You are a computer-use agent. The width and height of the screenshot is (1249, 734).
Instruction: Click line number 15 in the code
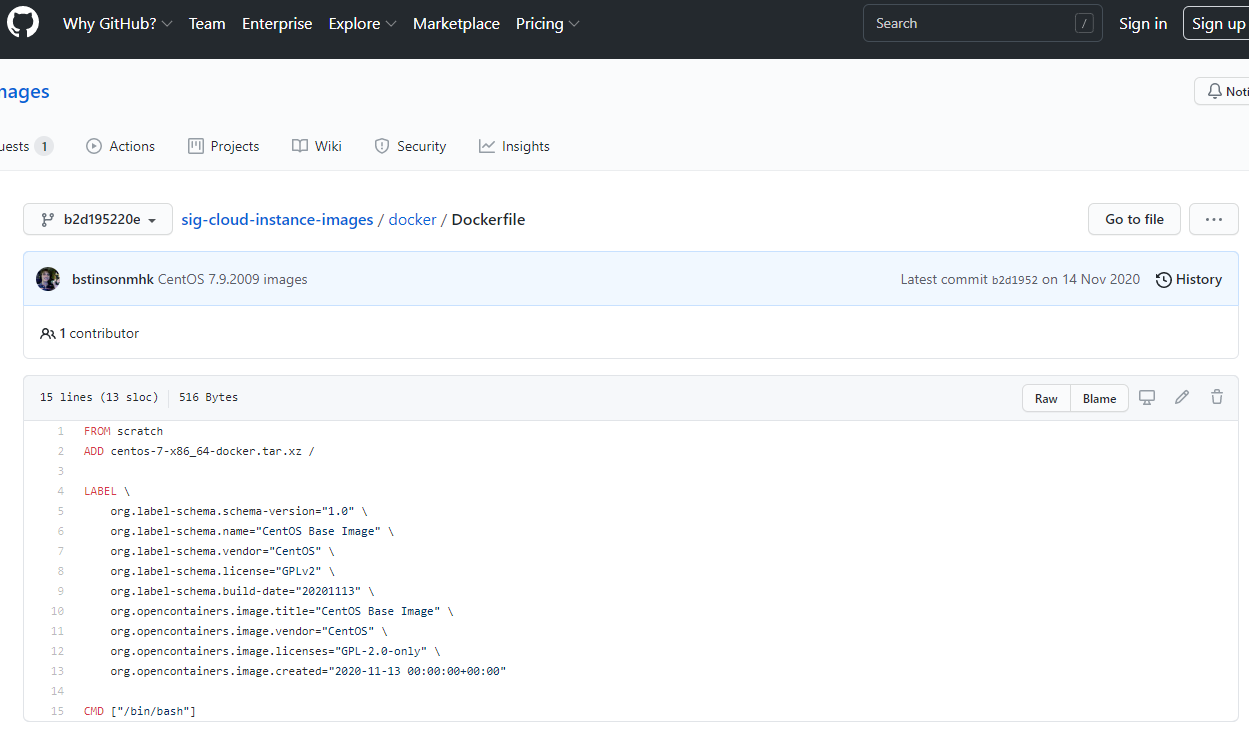[57, 711]
